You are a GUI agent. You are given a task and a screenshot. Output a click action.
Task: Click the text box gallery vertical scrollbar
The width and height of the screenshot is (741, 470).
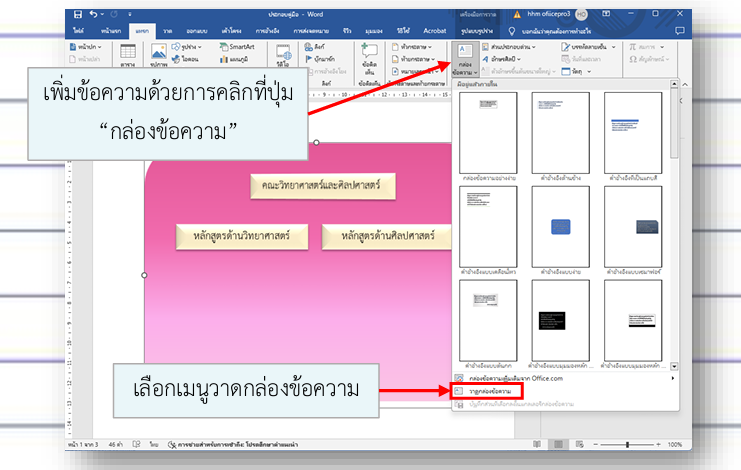674,230
